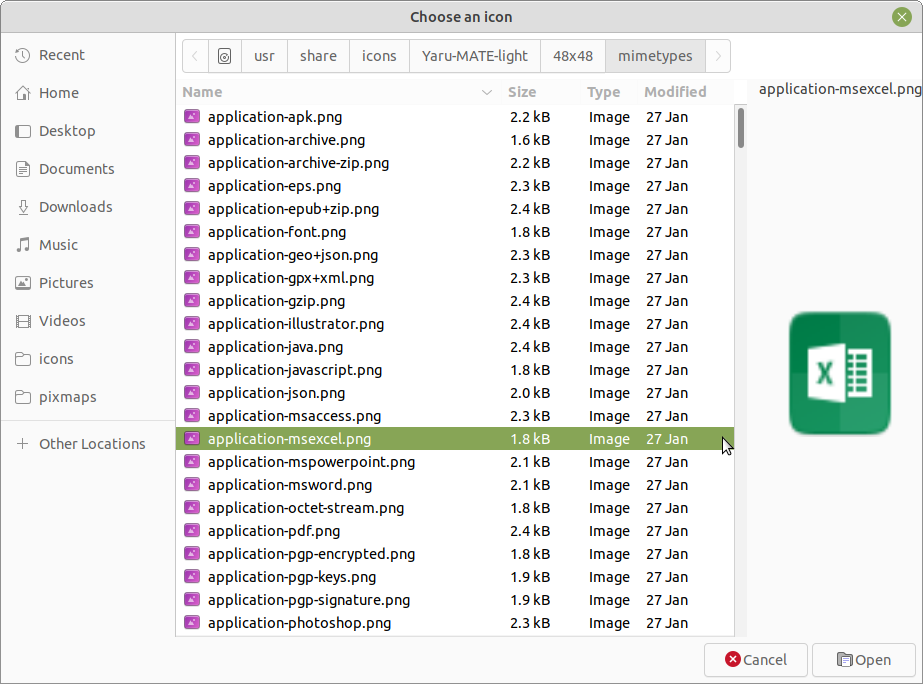Click the image icon of application-font.png
Viewport: 923px width, 684px height.
[x=192, y=231]
